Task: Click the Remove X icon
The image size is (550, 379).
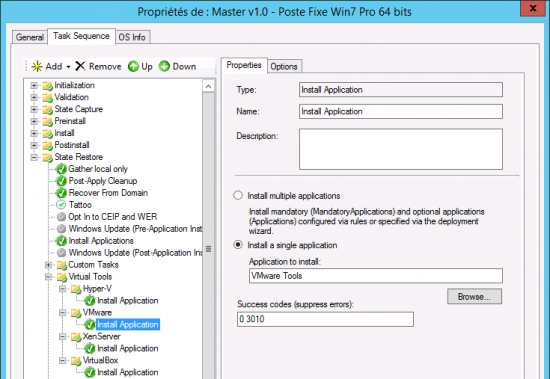Action: click(x=80, y=66)
